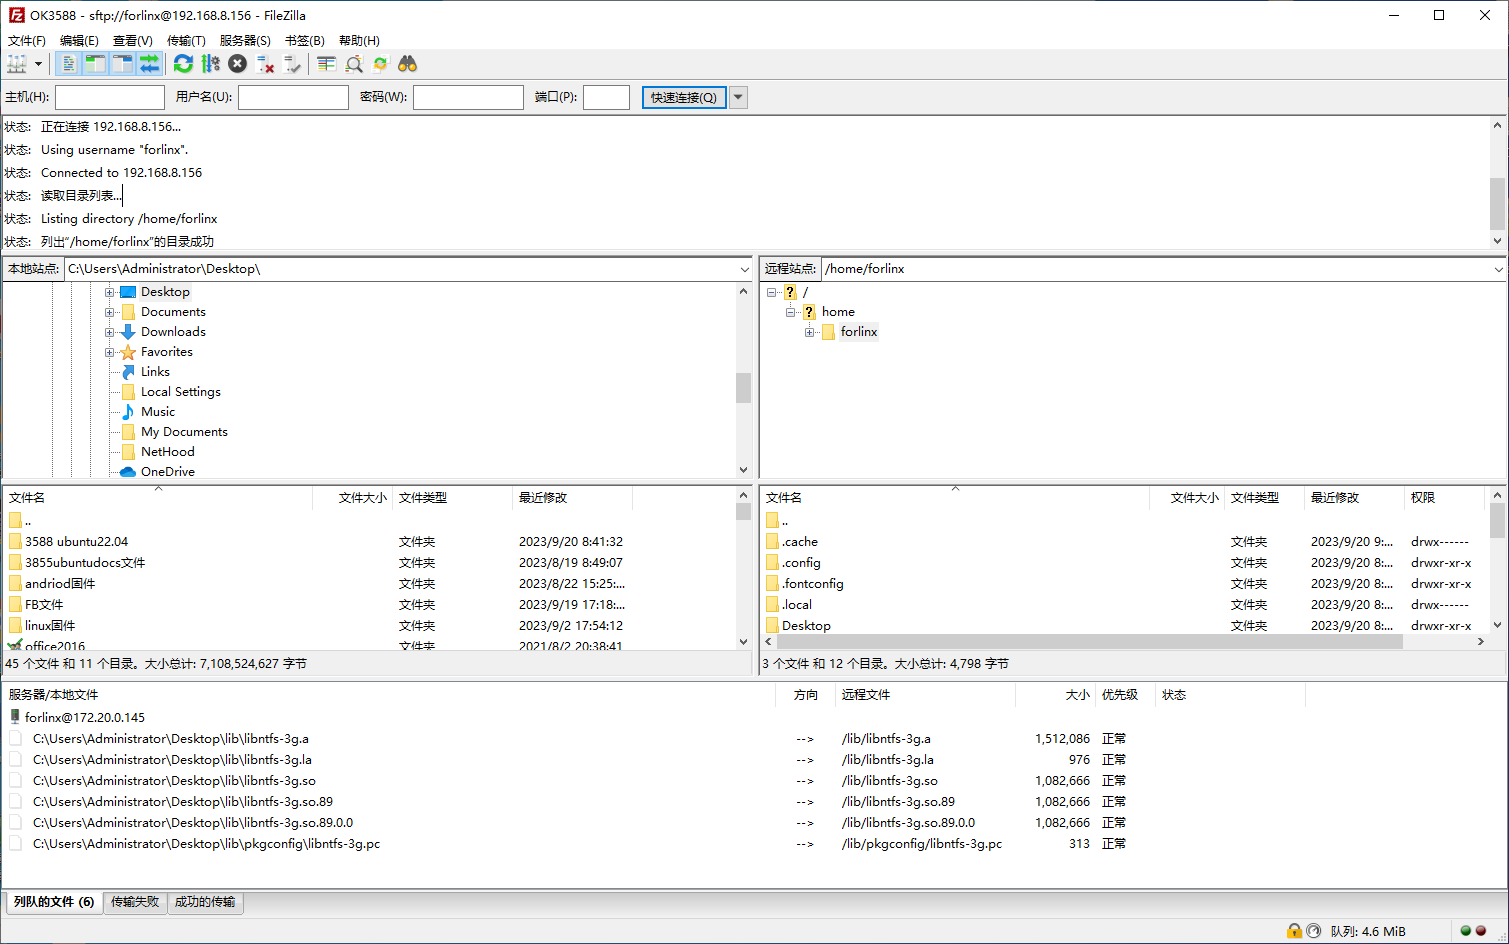Open the quick connect history dropdown
Image resolution: width=1509 pixels, height=944 pixels.
click(738, 97)
